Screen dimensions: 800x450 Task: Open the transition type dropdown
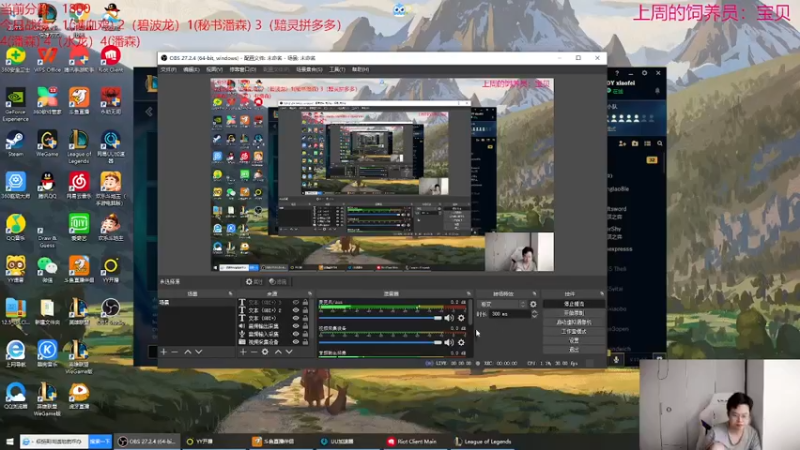pos(502,304)
